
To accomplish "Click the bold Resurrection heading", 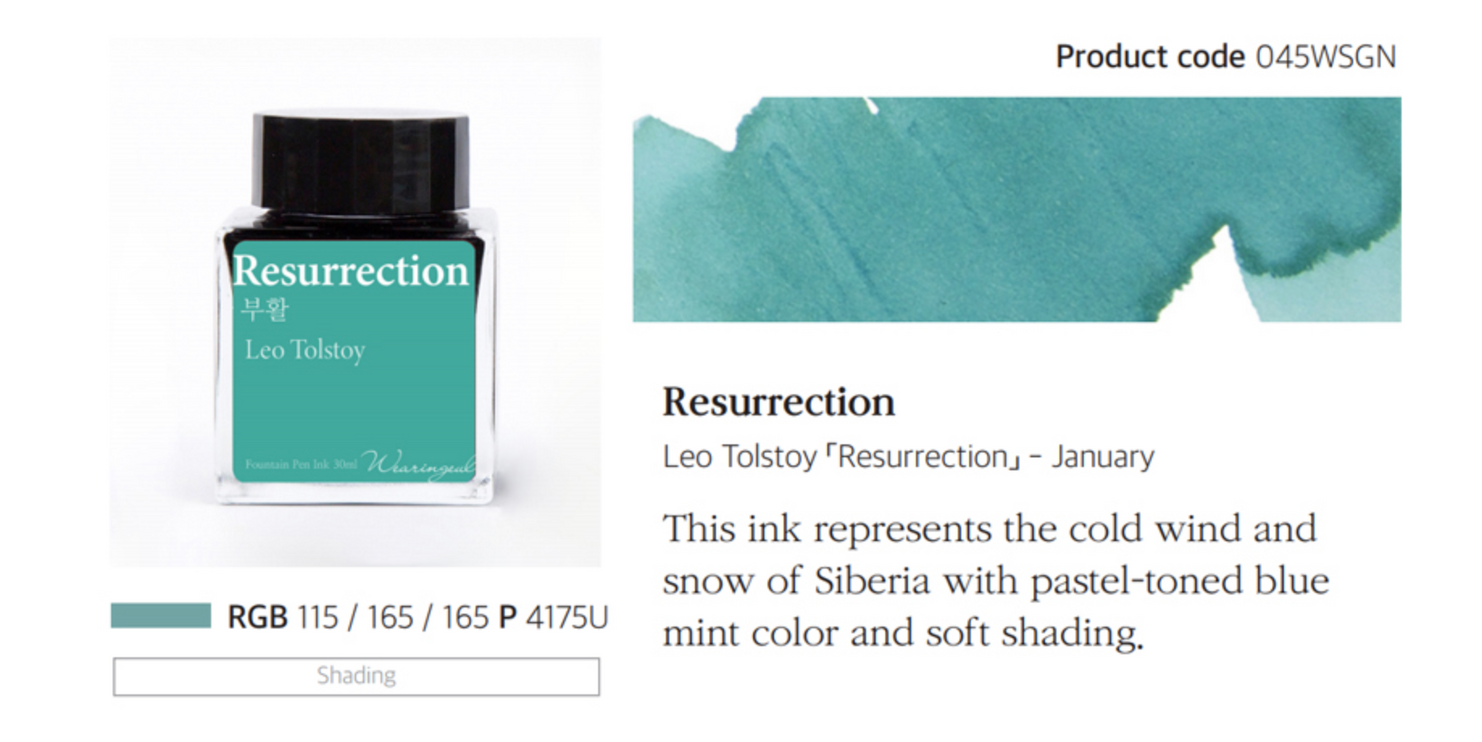I will [778, 402].
